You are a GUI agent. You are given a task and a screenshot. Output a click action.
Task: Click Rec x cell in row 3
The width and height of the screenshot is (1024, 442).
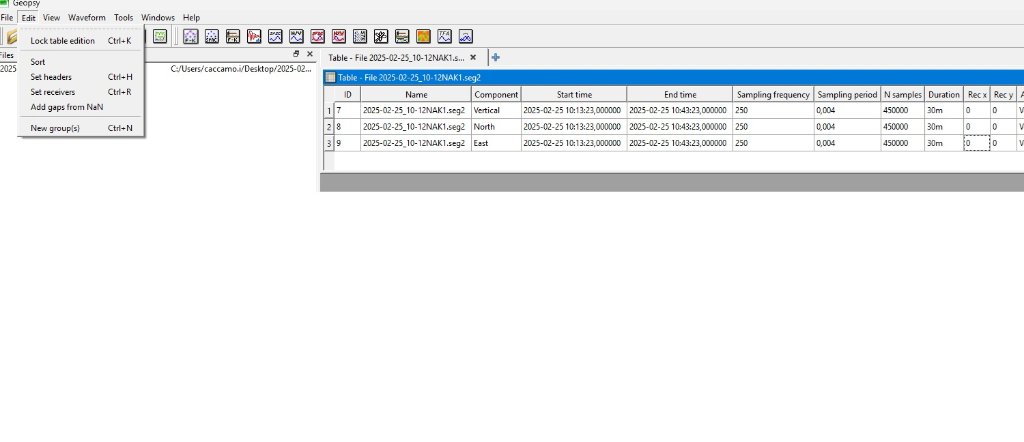click(975, 144)
